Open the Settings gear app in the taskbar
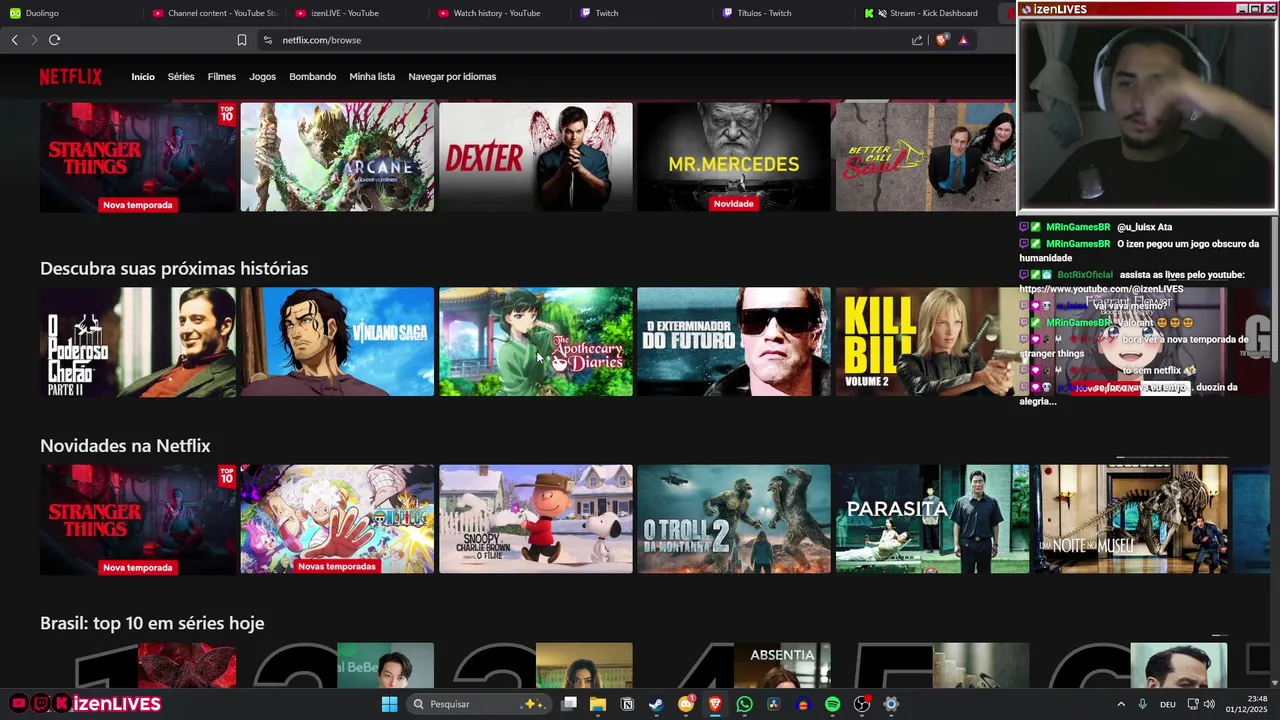 click(891, 704)
